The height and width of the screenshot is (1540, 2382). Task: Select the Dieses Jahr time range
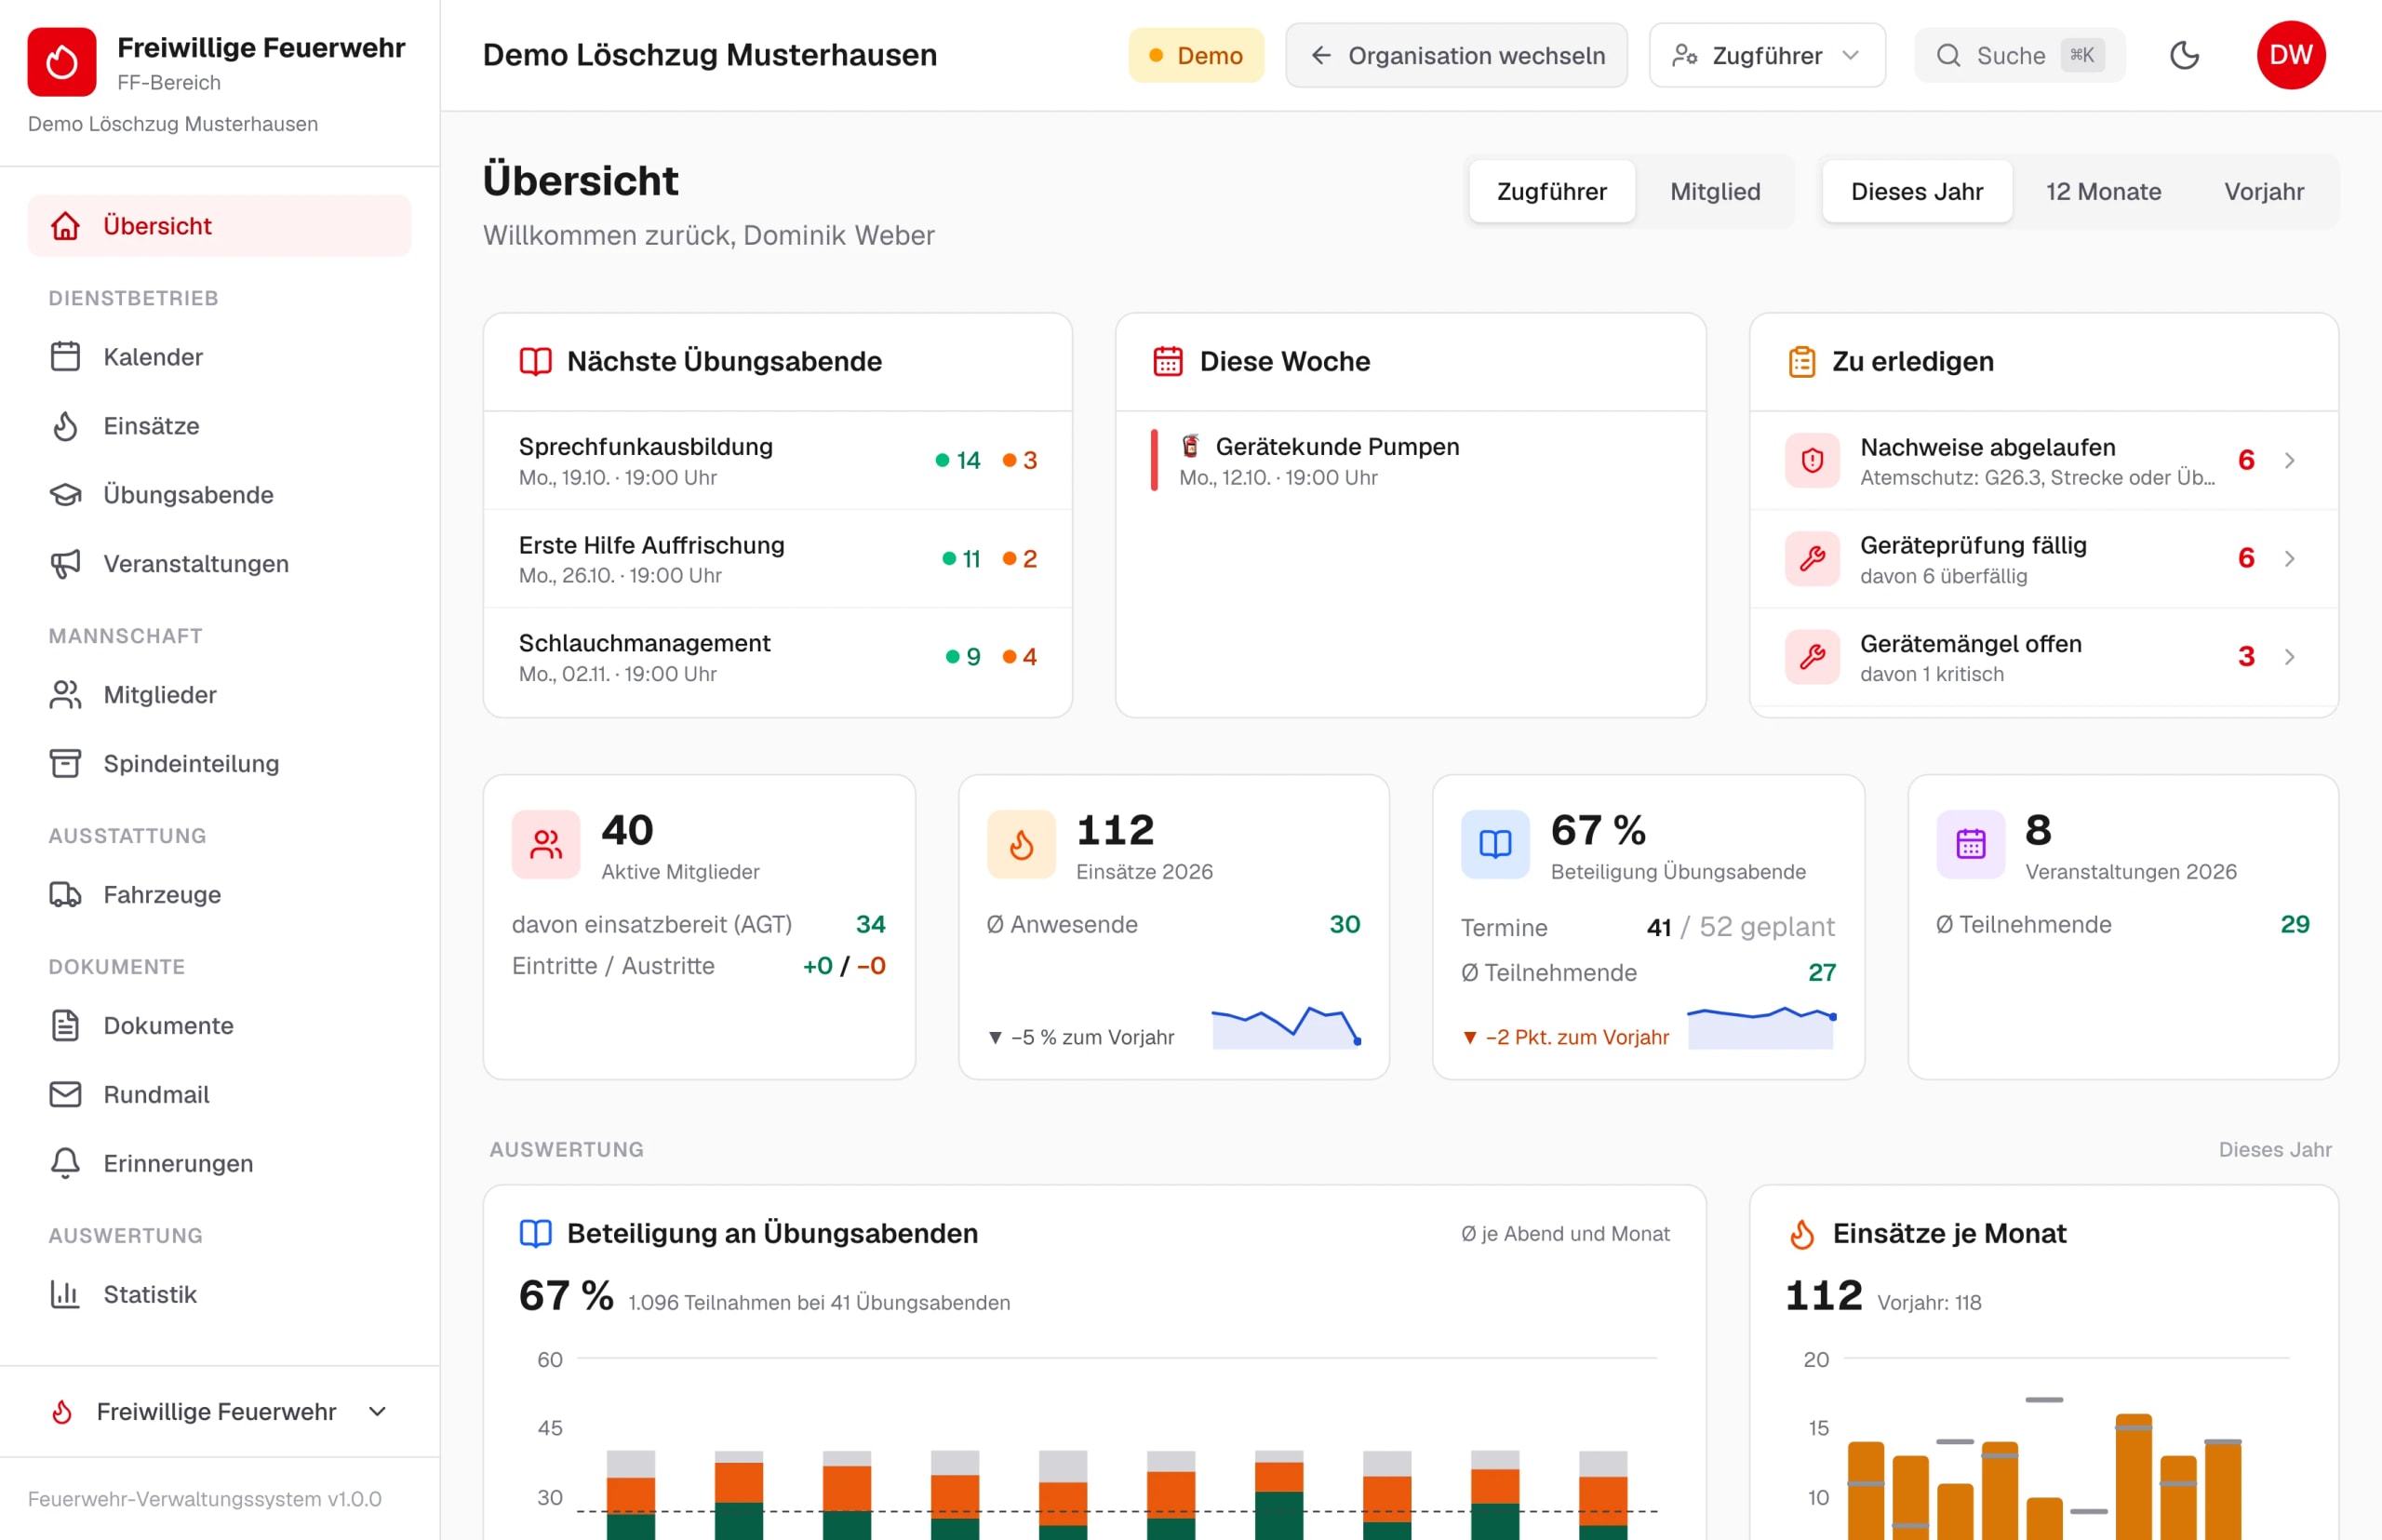(1917, 191)
